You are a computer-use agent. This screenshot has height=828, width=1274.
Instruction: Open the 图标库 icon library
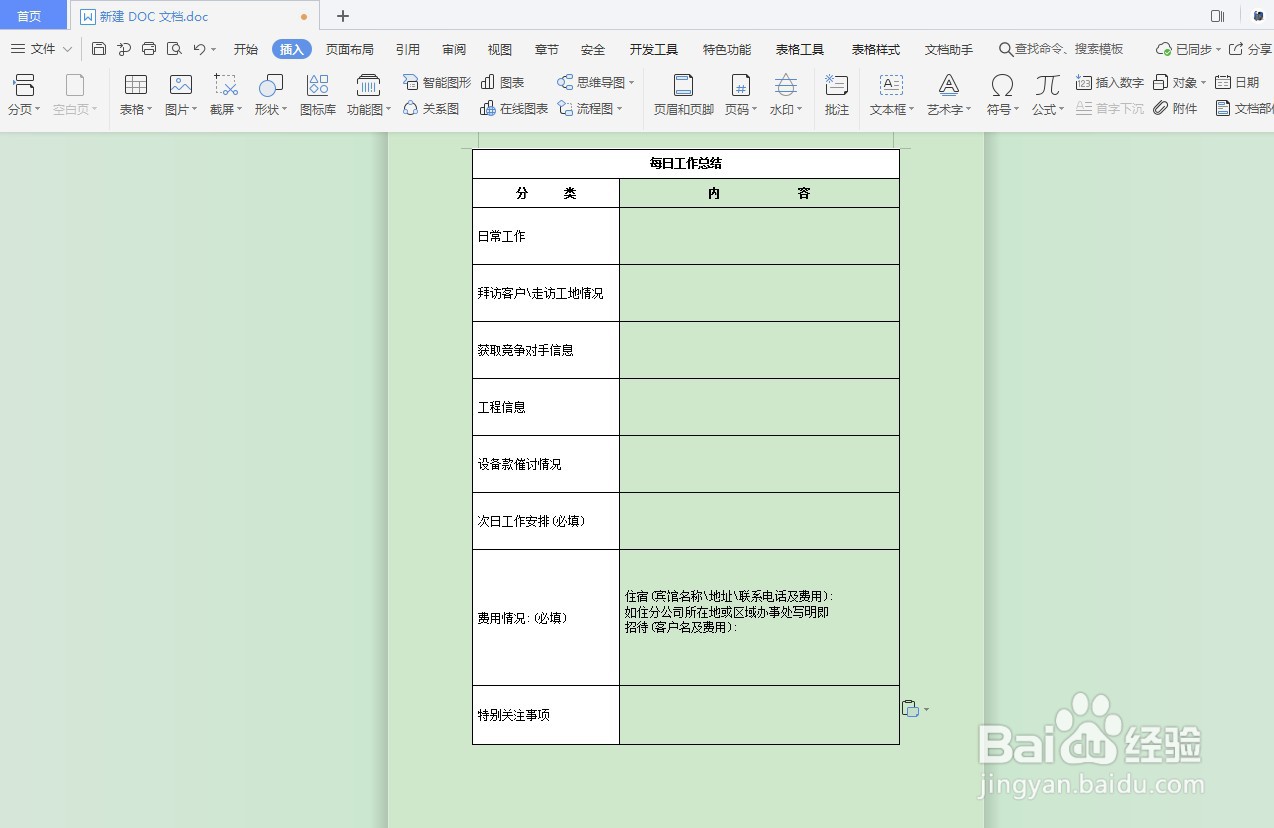(x=318, y=95)
